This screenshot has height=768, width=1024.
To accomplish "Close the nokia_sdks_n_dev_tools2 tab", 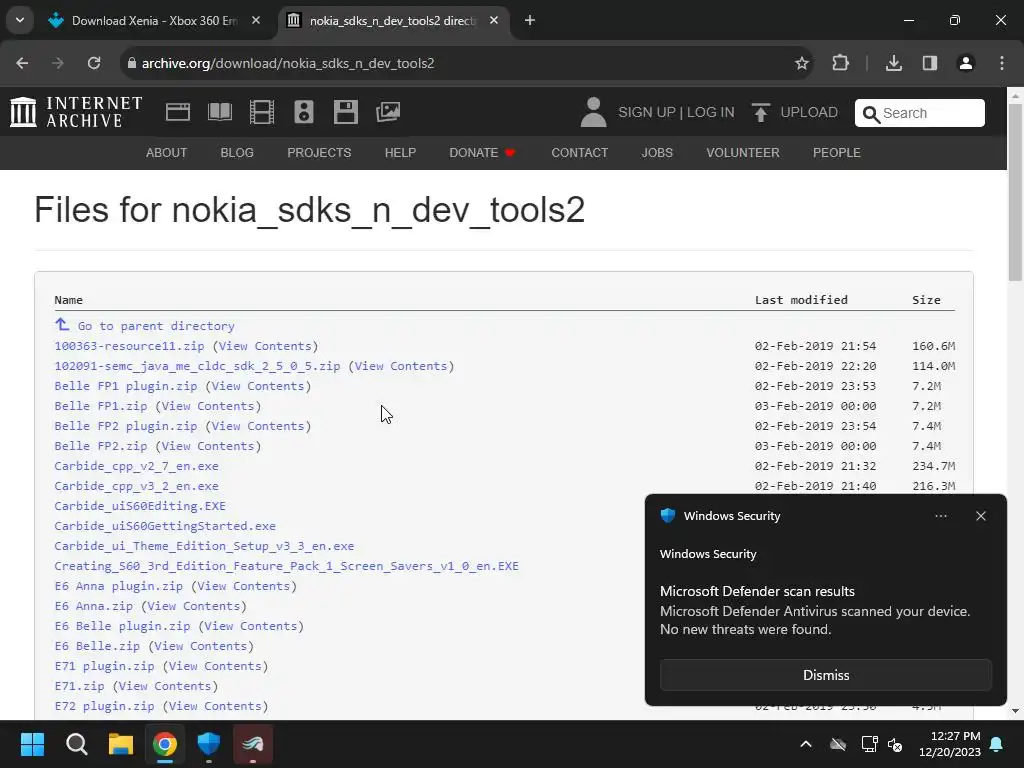I will coord(494,21).
